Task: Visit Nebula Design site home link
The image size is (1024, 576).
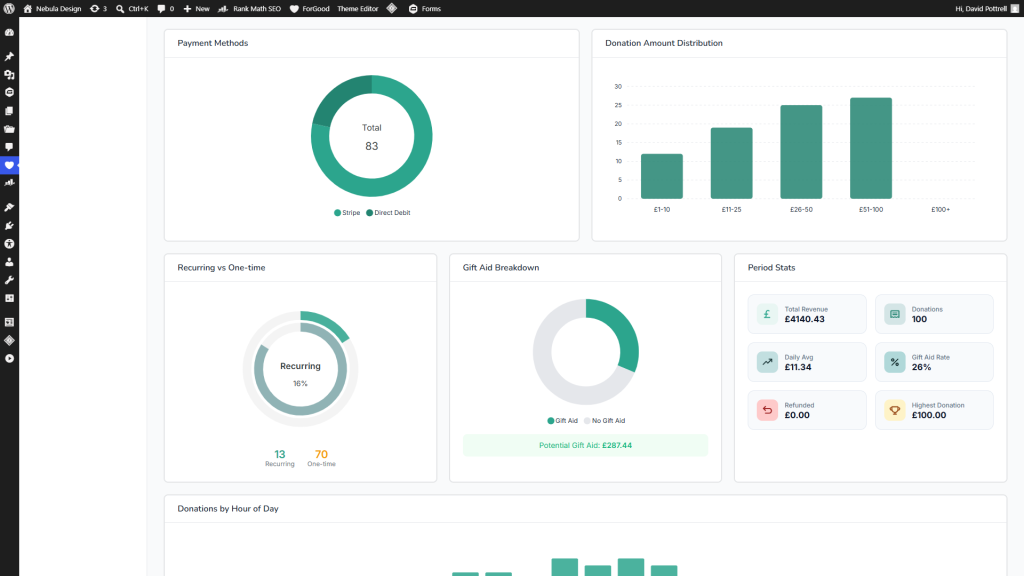Action: coord(52,8)
